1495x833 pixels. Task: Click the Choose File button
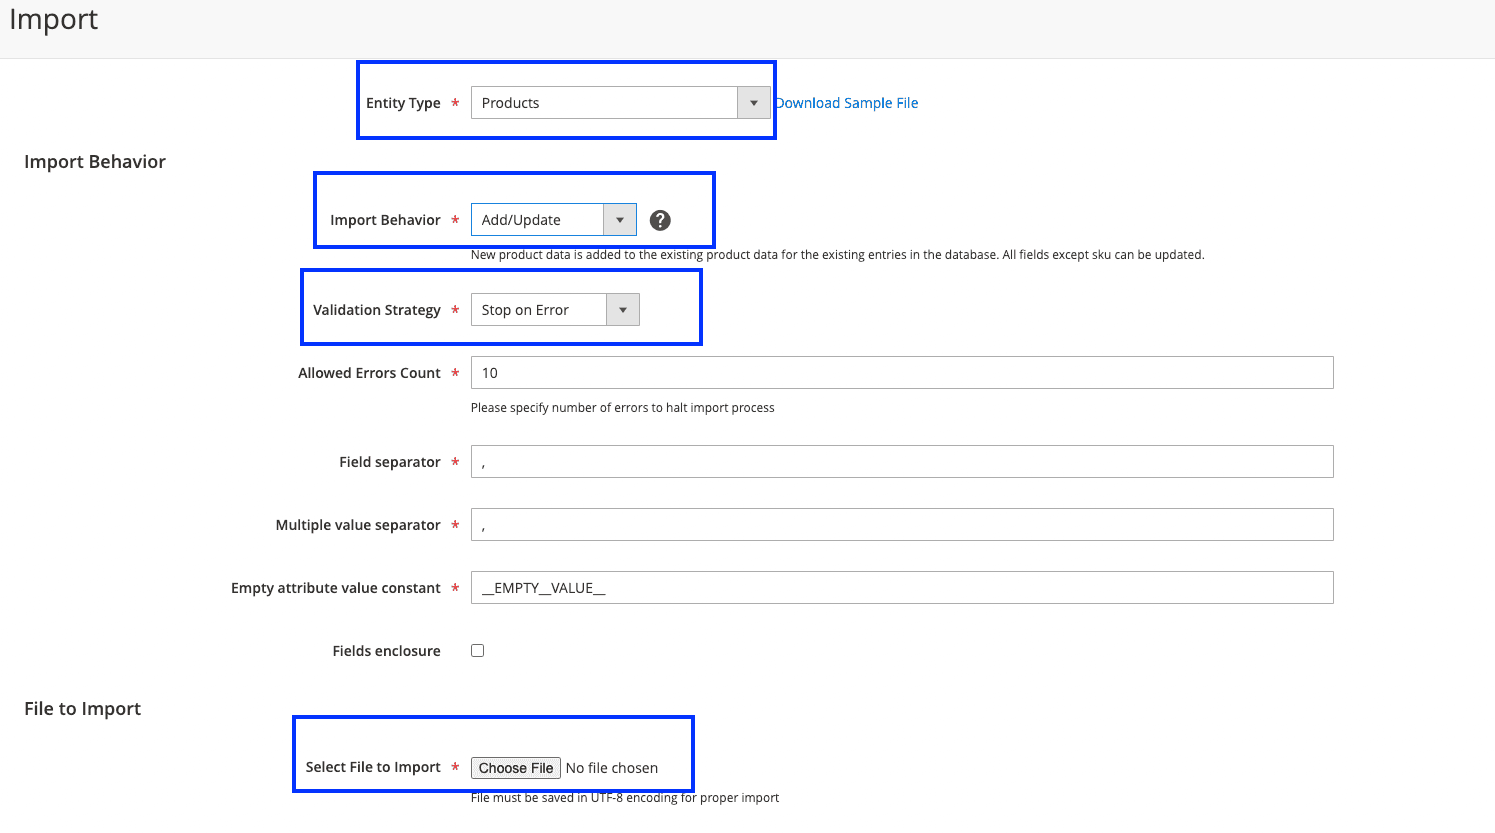click(516, 768)
